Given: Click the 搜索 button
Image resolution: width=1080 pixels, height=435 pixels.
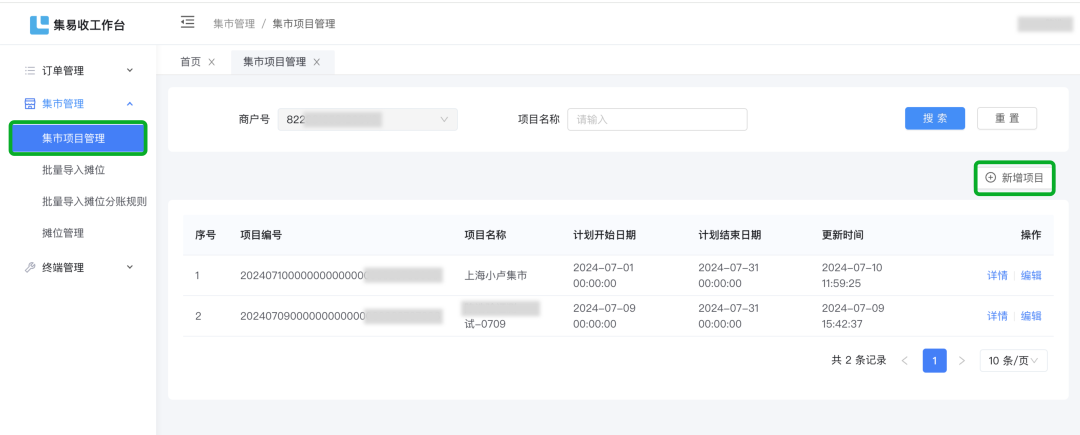Looking at the screenshot, I should [935, 118].
